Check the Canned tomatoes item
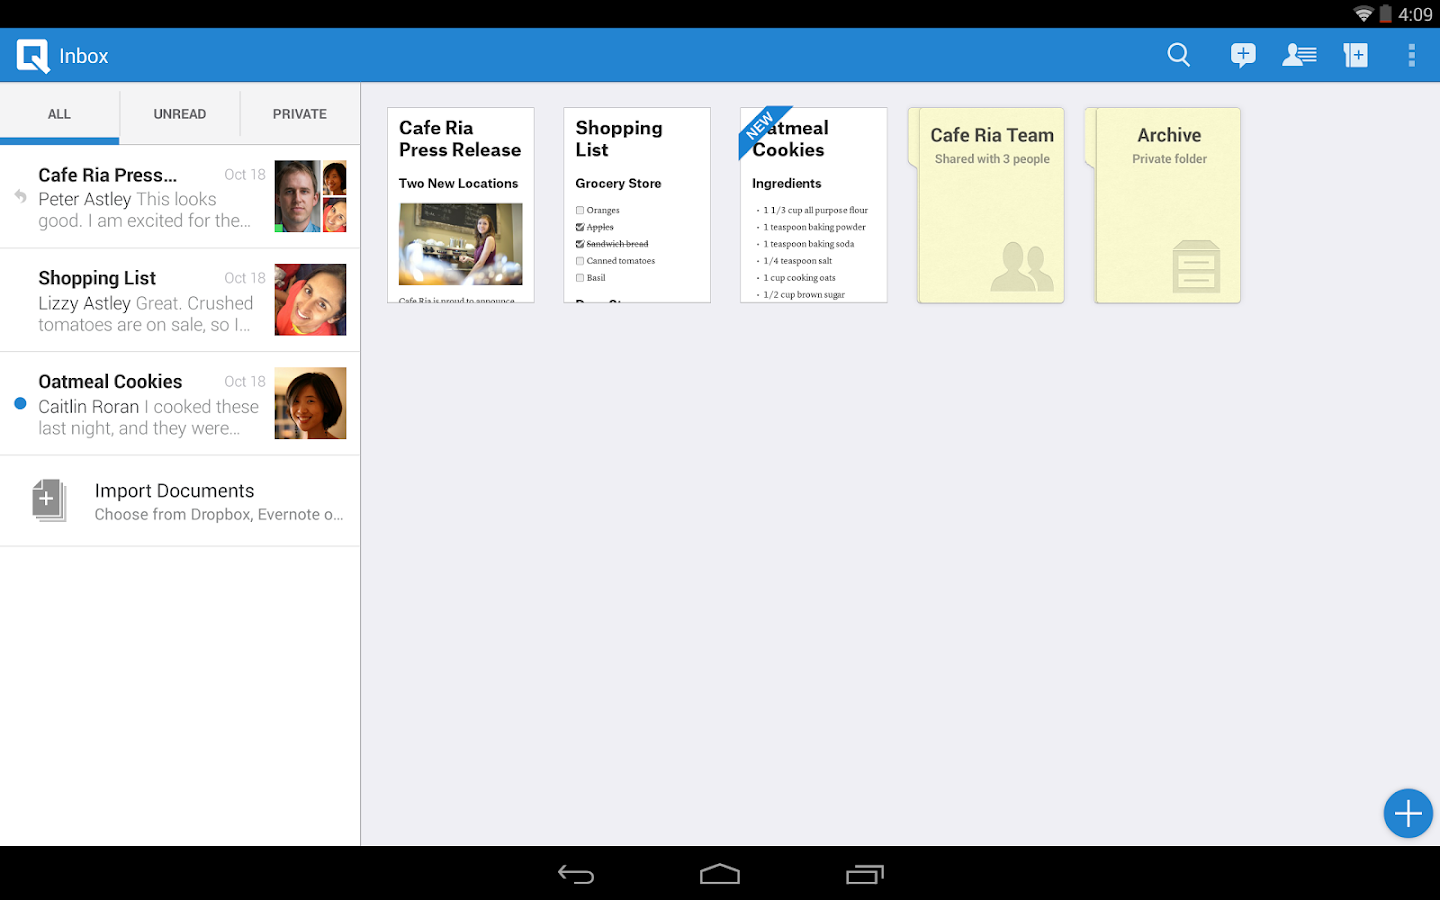 click(579, 260)
